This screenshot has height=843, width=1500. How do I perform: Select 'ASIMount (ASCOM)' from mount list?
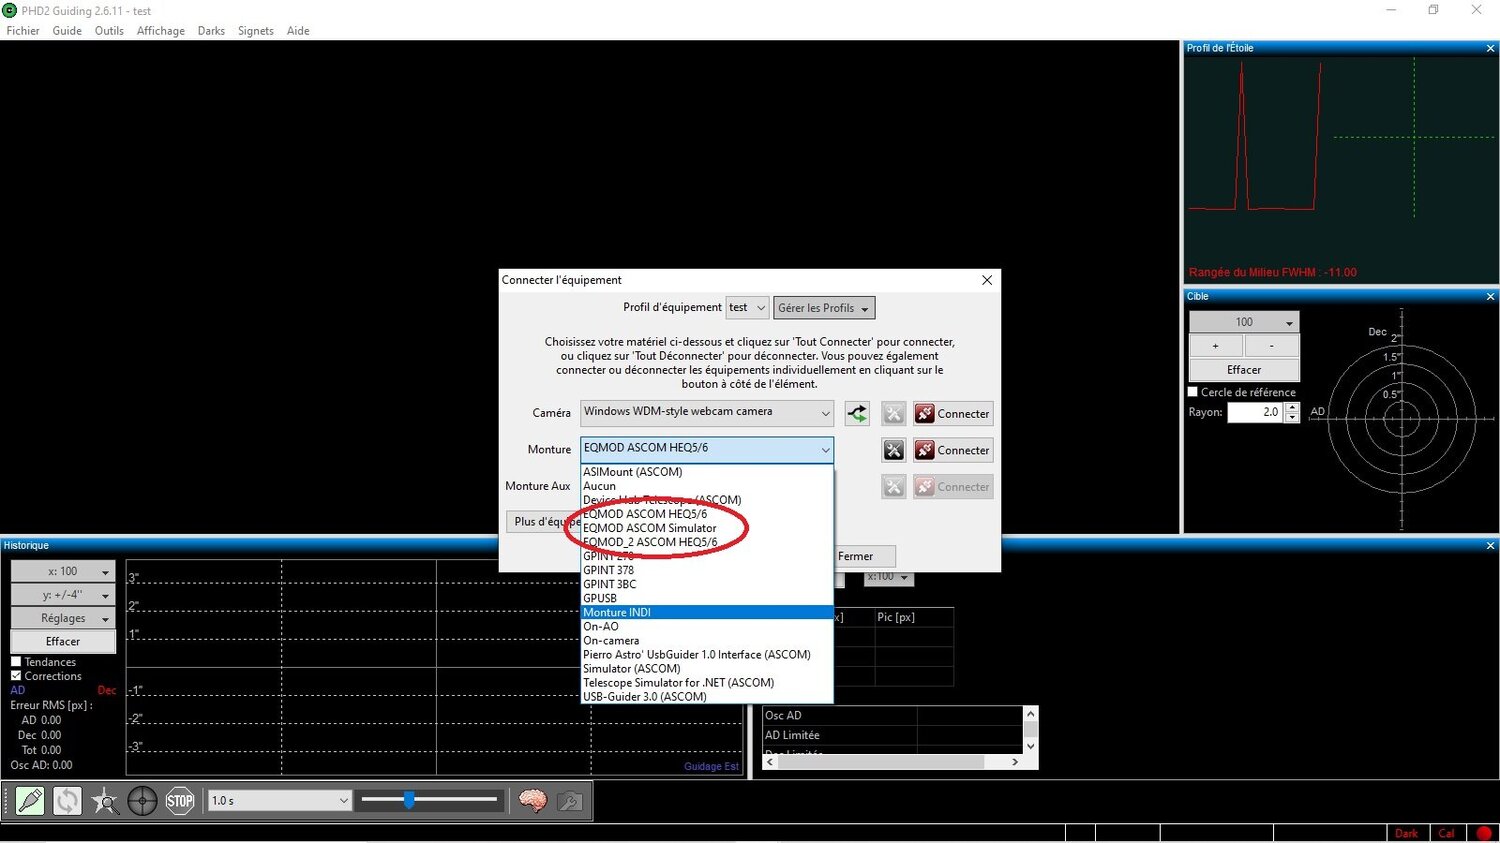click(x=707, y=472)
